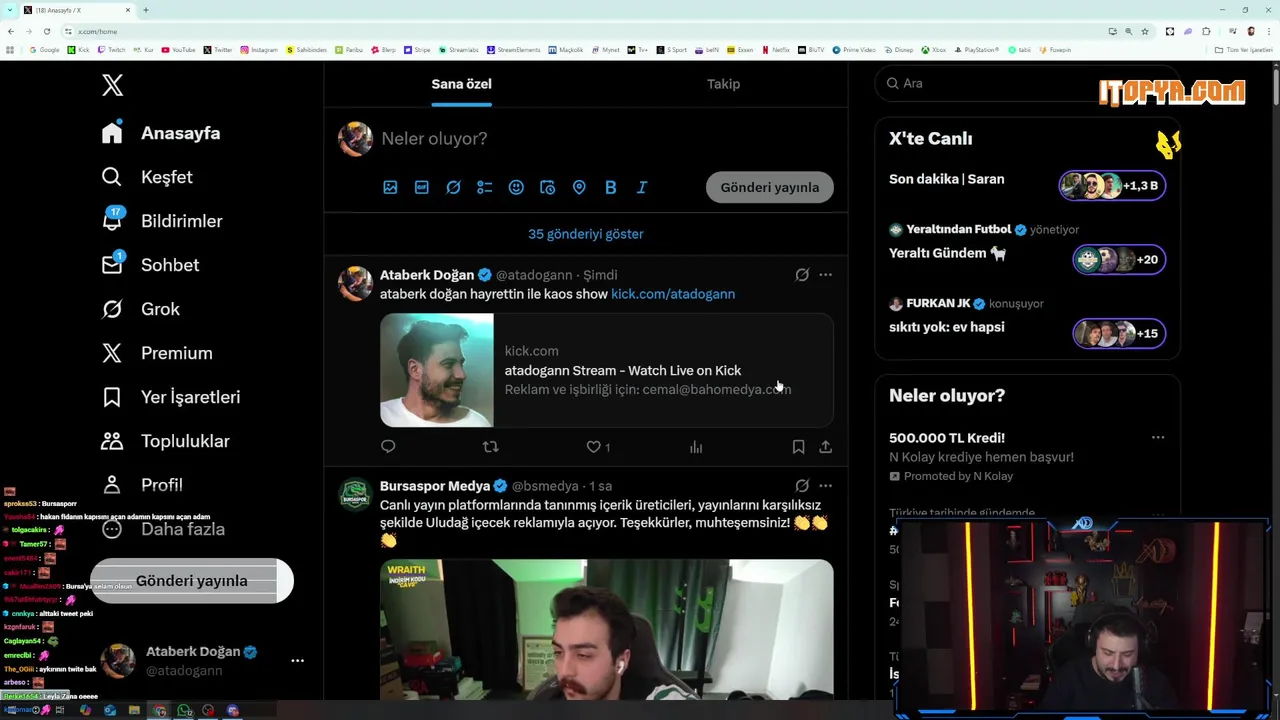Add a poll to the post

click(485, 187)
